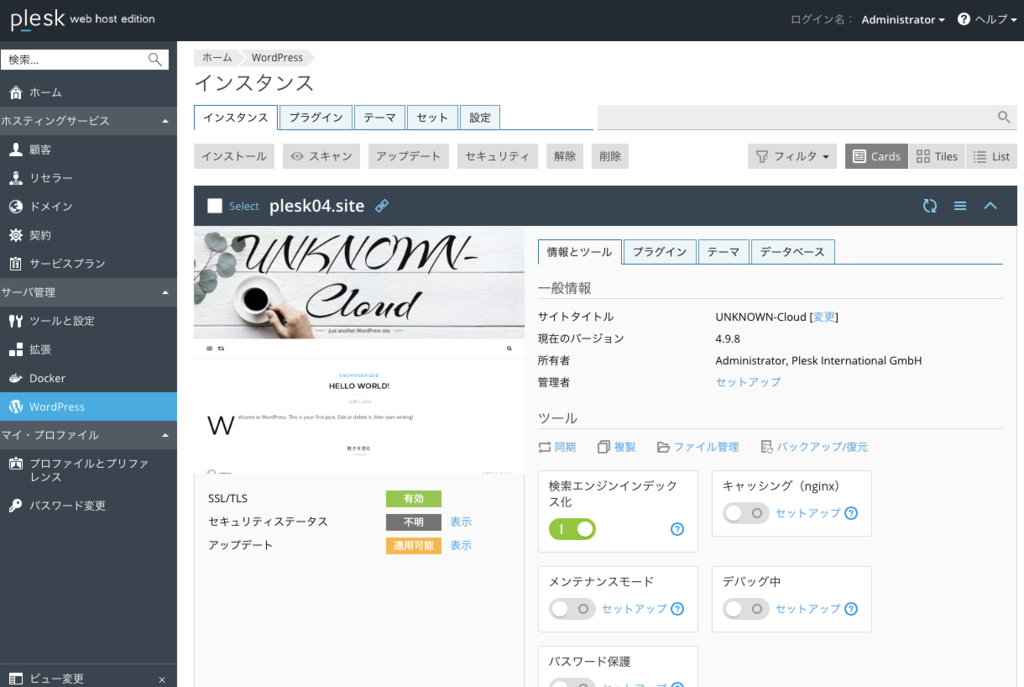Open the card hamburger menu icon
Viewport: 1024px width, 687px height.
click(959, 205)
